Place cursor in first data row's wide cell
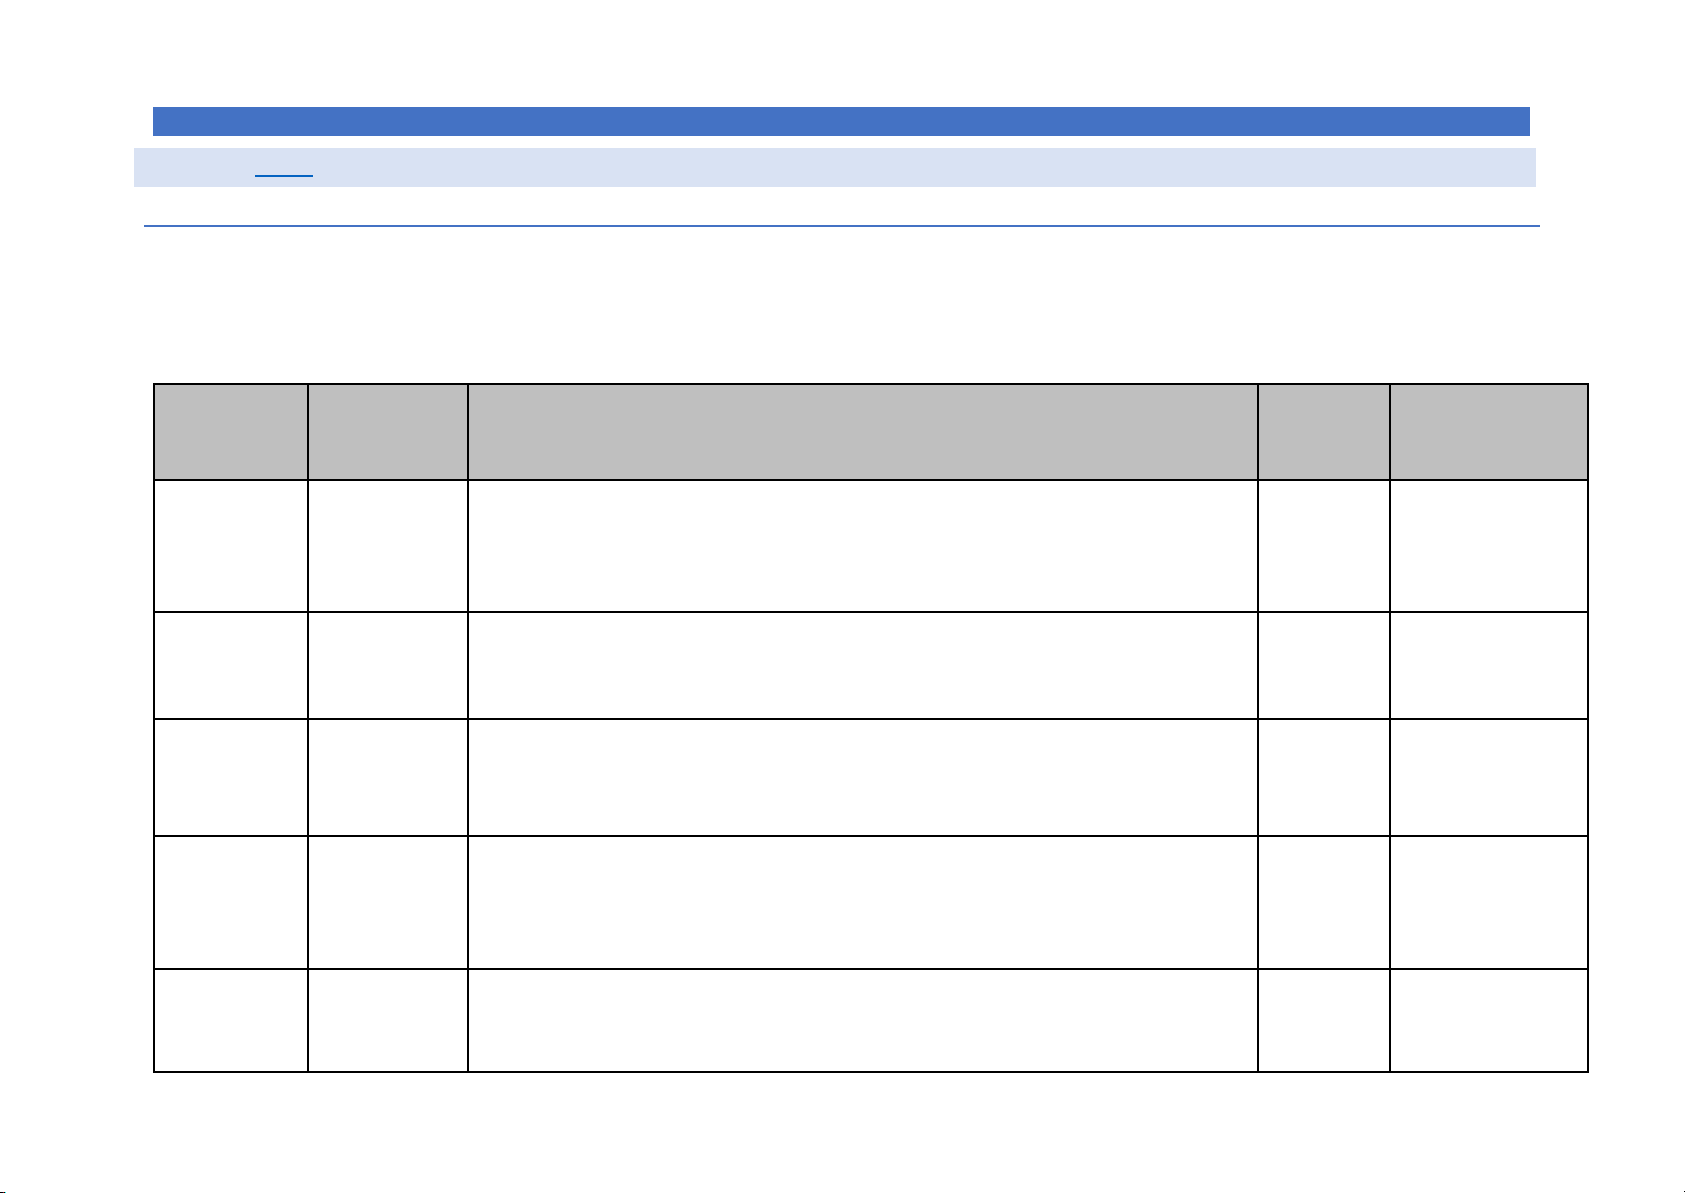Image resolution: width=1685 pixels, height=1193 pixels. [862, 546]
